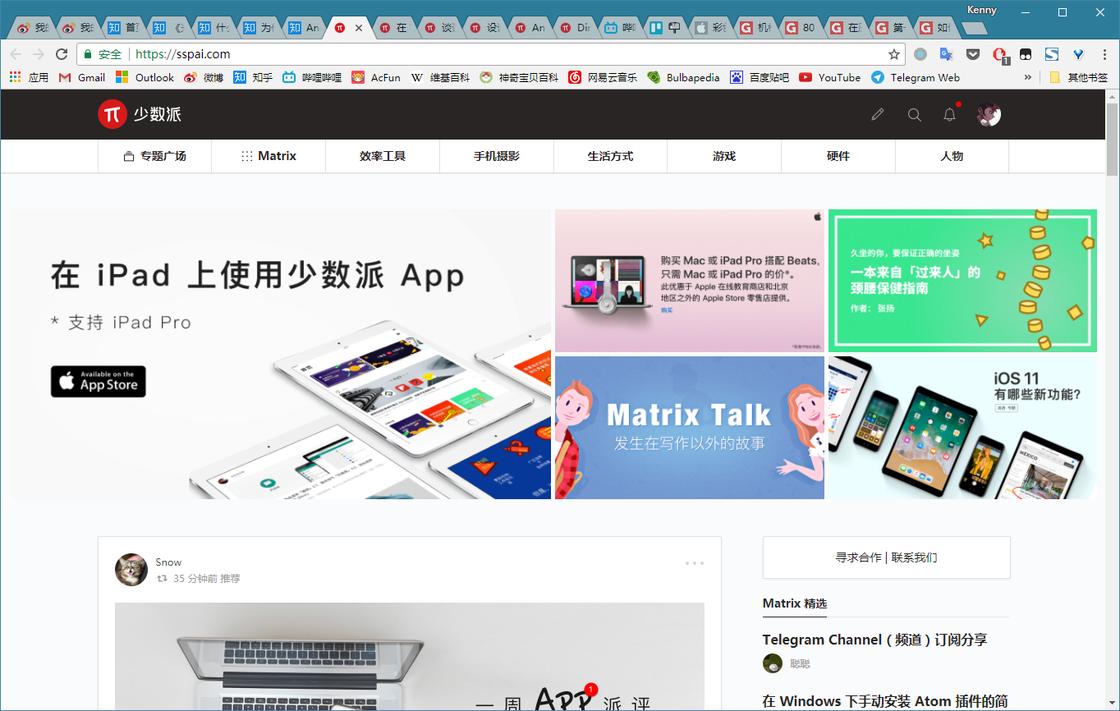The image size is (1120, 711).
Task: Open the 网易云音乐 bookmark
Action: tap(603, 77)
